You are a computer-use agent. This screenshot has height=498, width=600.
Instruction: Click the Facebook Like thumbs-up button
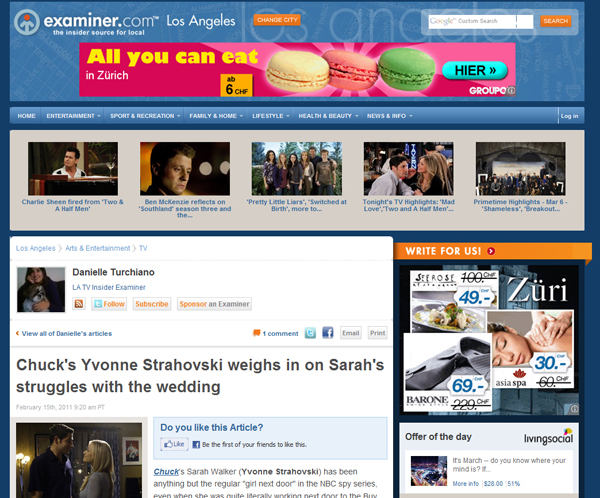[174, 444]
